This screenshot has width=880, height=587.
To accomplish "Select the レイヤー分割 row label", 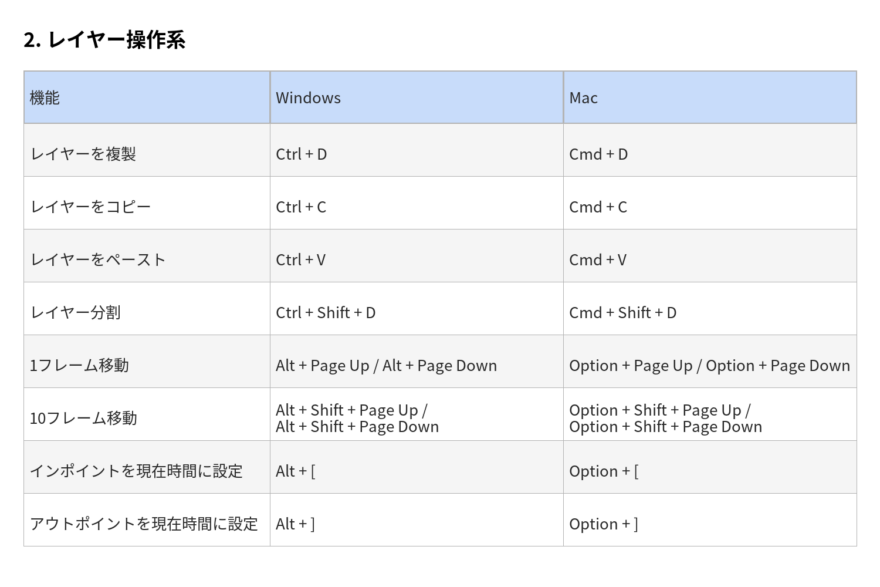I will point(76,313).
